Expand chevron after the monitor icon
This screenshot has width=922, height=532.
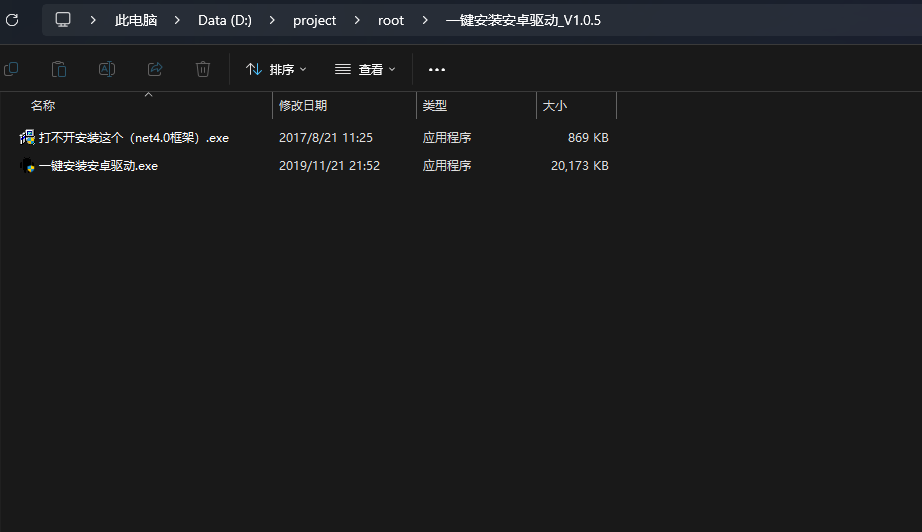93,20
